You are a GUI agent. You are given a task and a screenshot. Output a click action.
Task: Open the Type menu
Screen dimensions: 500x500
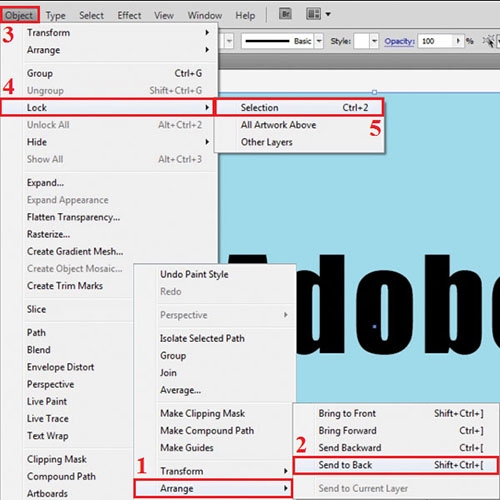click(56, 15)
